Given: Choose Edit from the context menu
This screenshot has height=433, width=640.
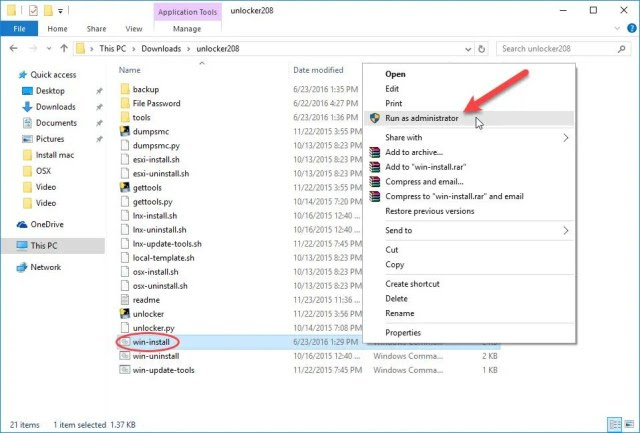Looking at the screenshot, I should pyautogui.click(x=392, y=89).
